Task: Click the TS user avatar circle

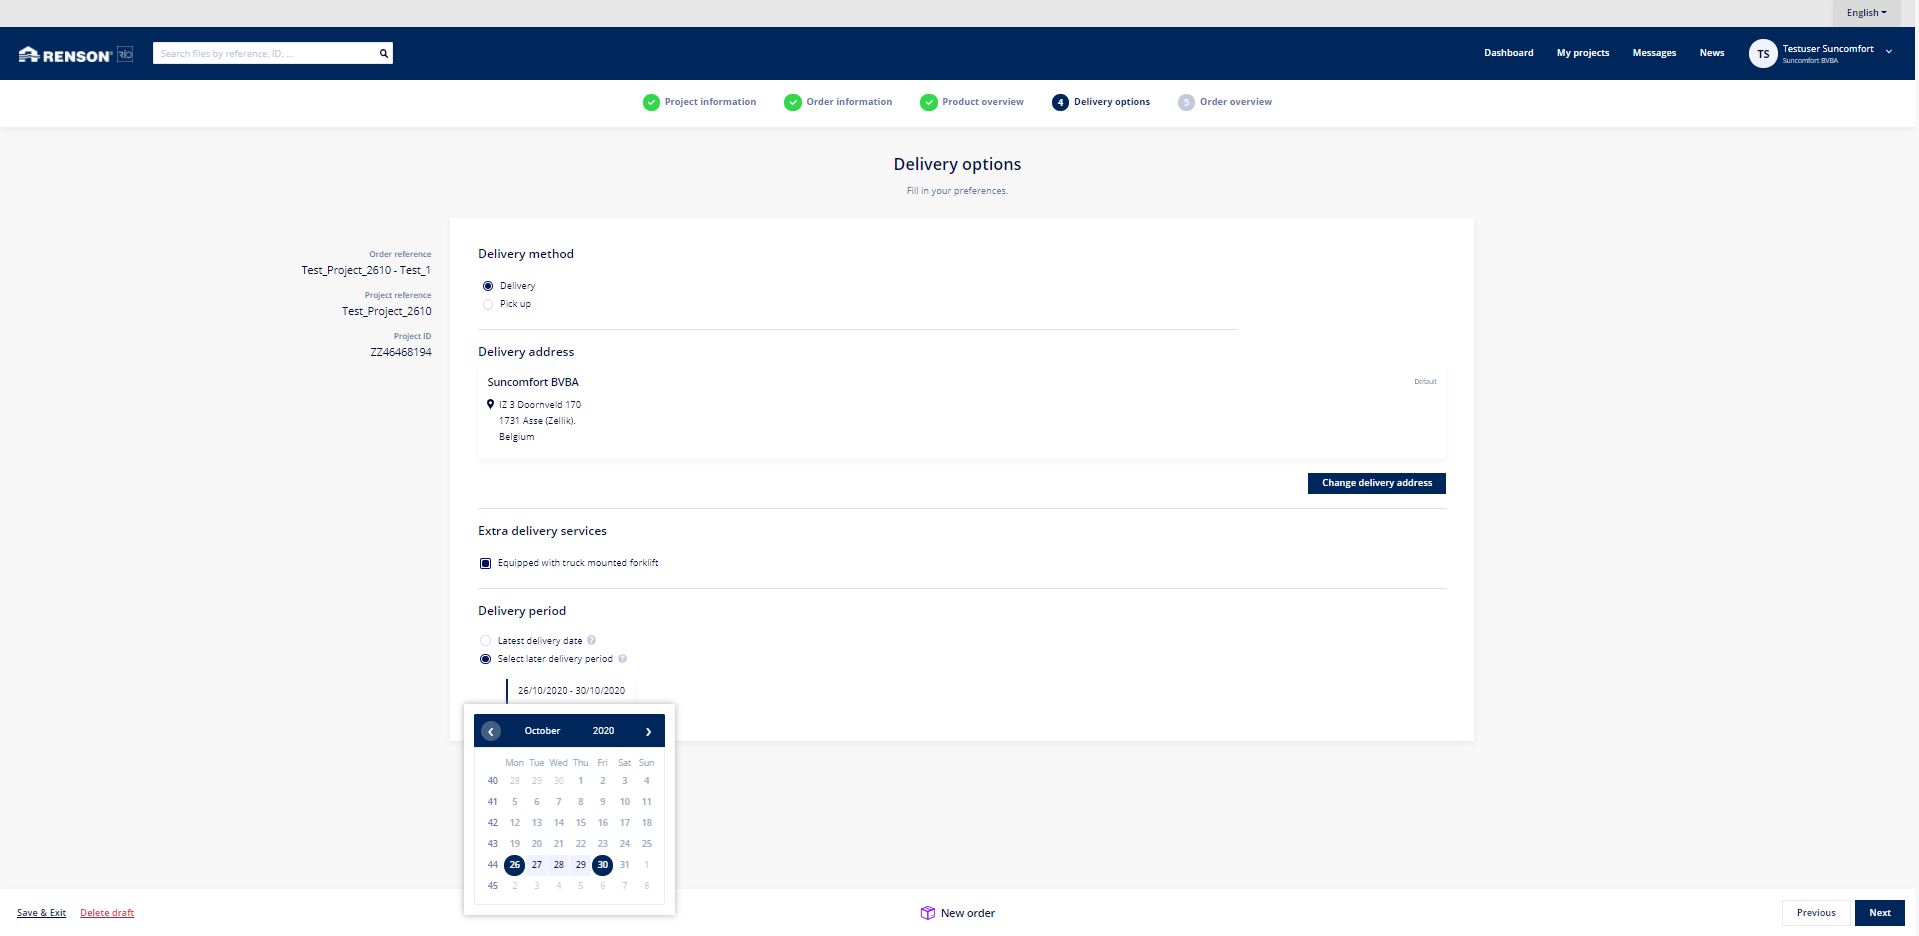Action: [x=1762, y=54]
